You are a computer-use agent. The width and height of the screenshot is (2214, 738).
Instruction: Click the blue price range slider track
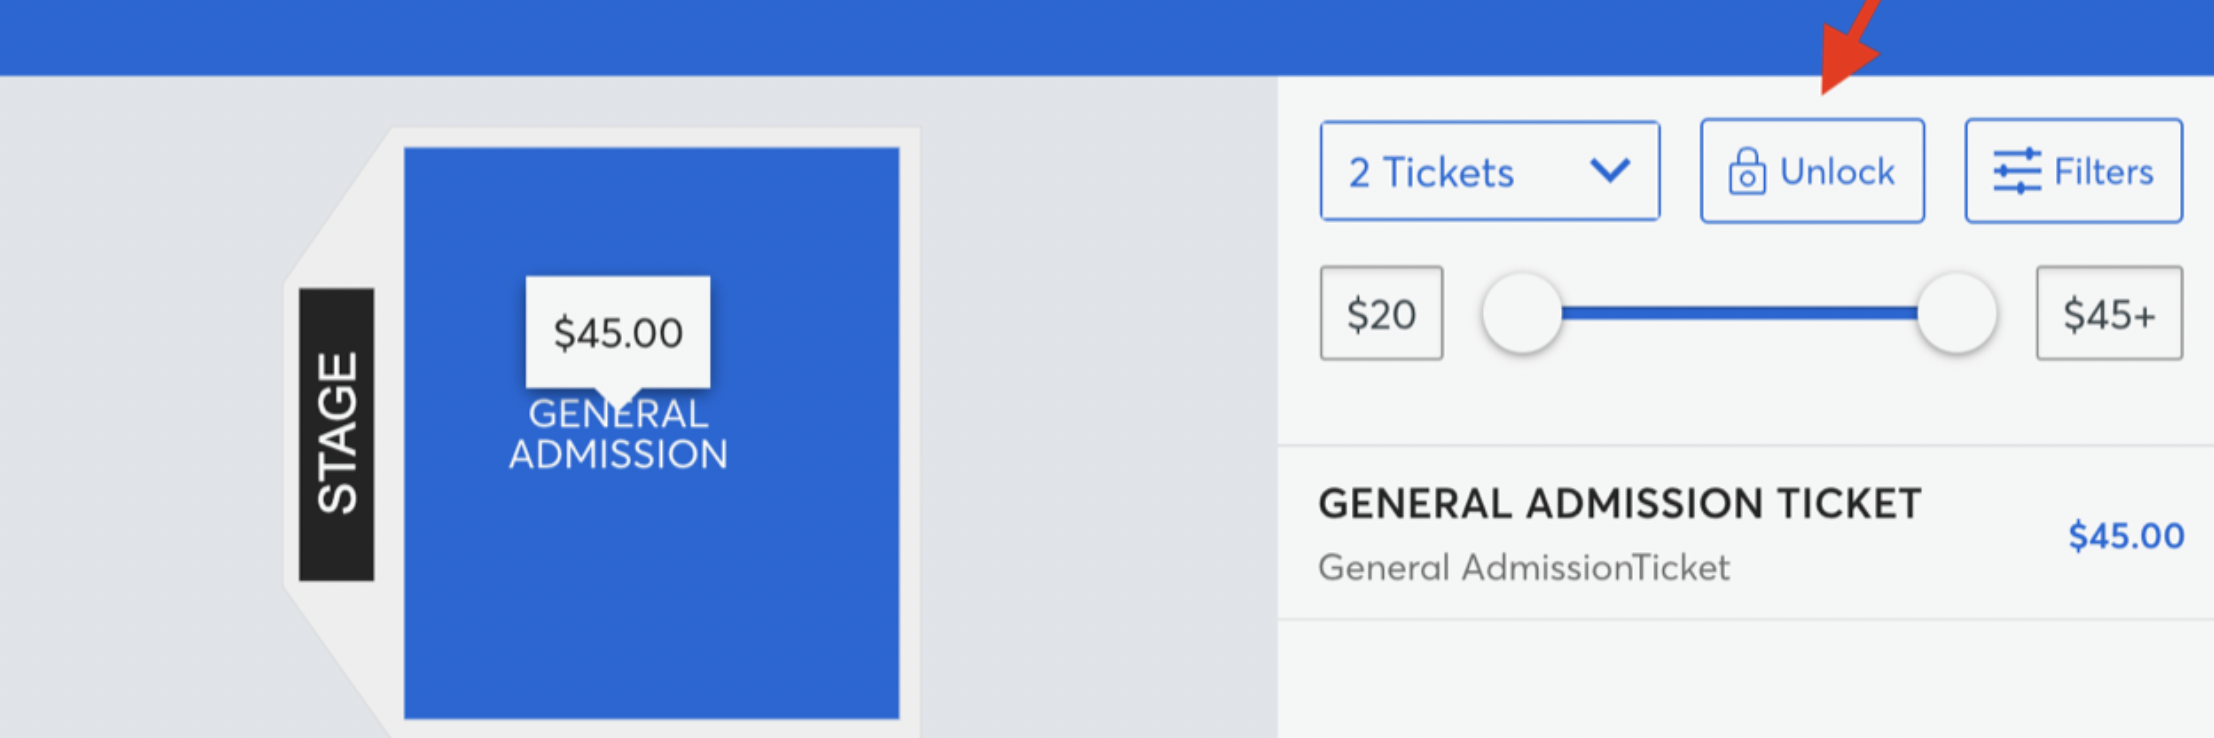(x=1738, y=313)
